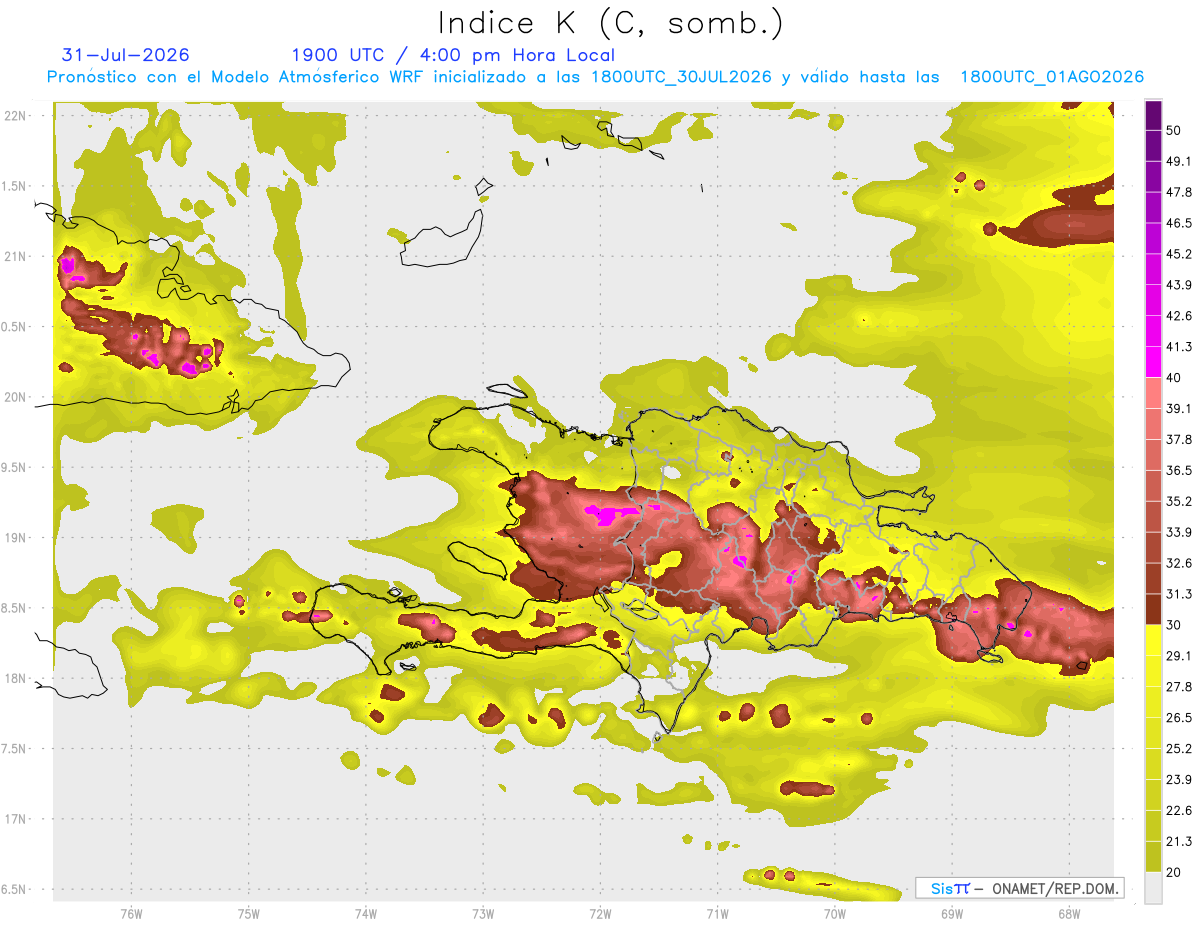Click the "74W" longitude label

coord(366,914)
